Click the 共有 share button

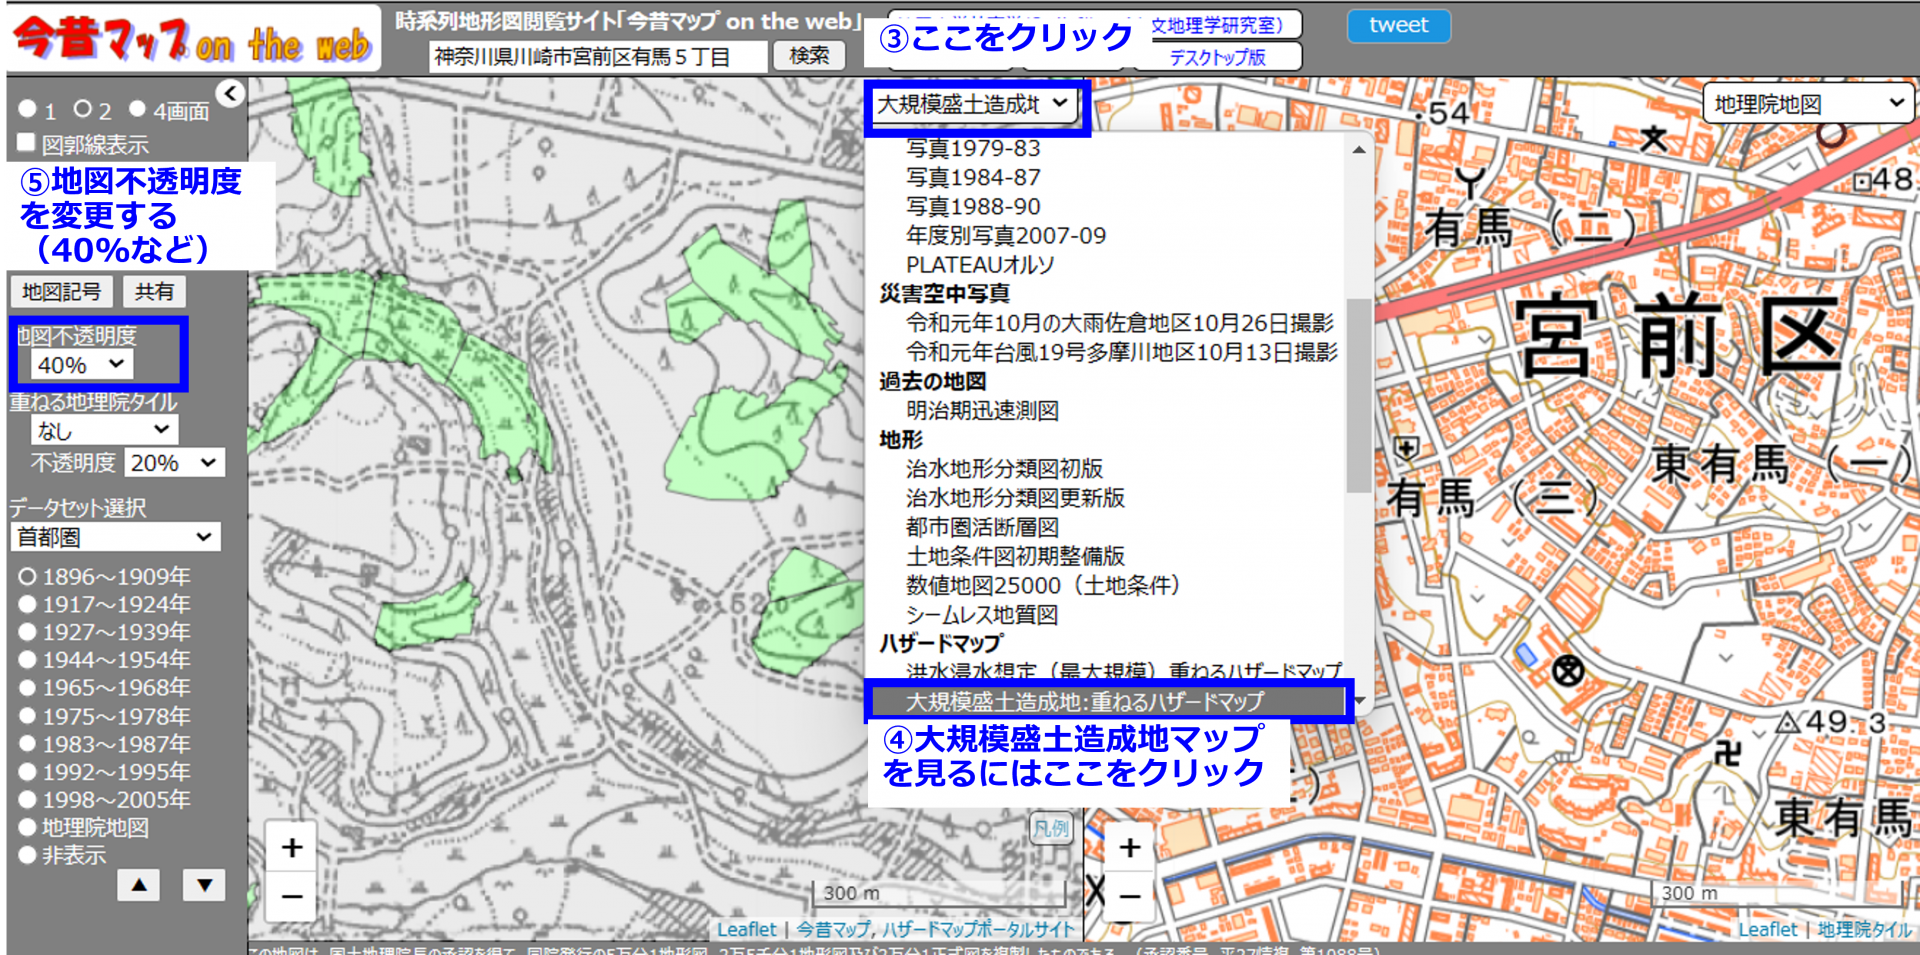[154, 291]
